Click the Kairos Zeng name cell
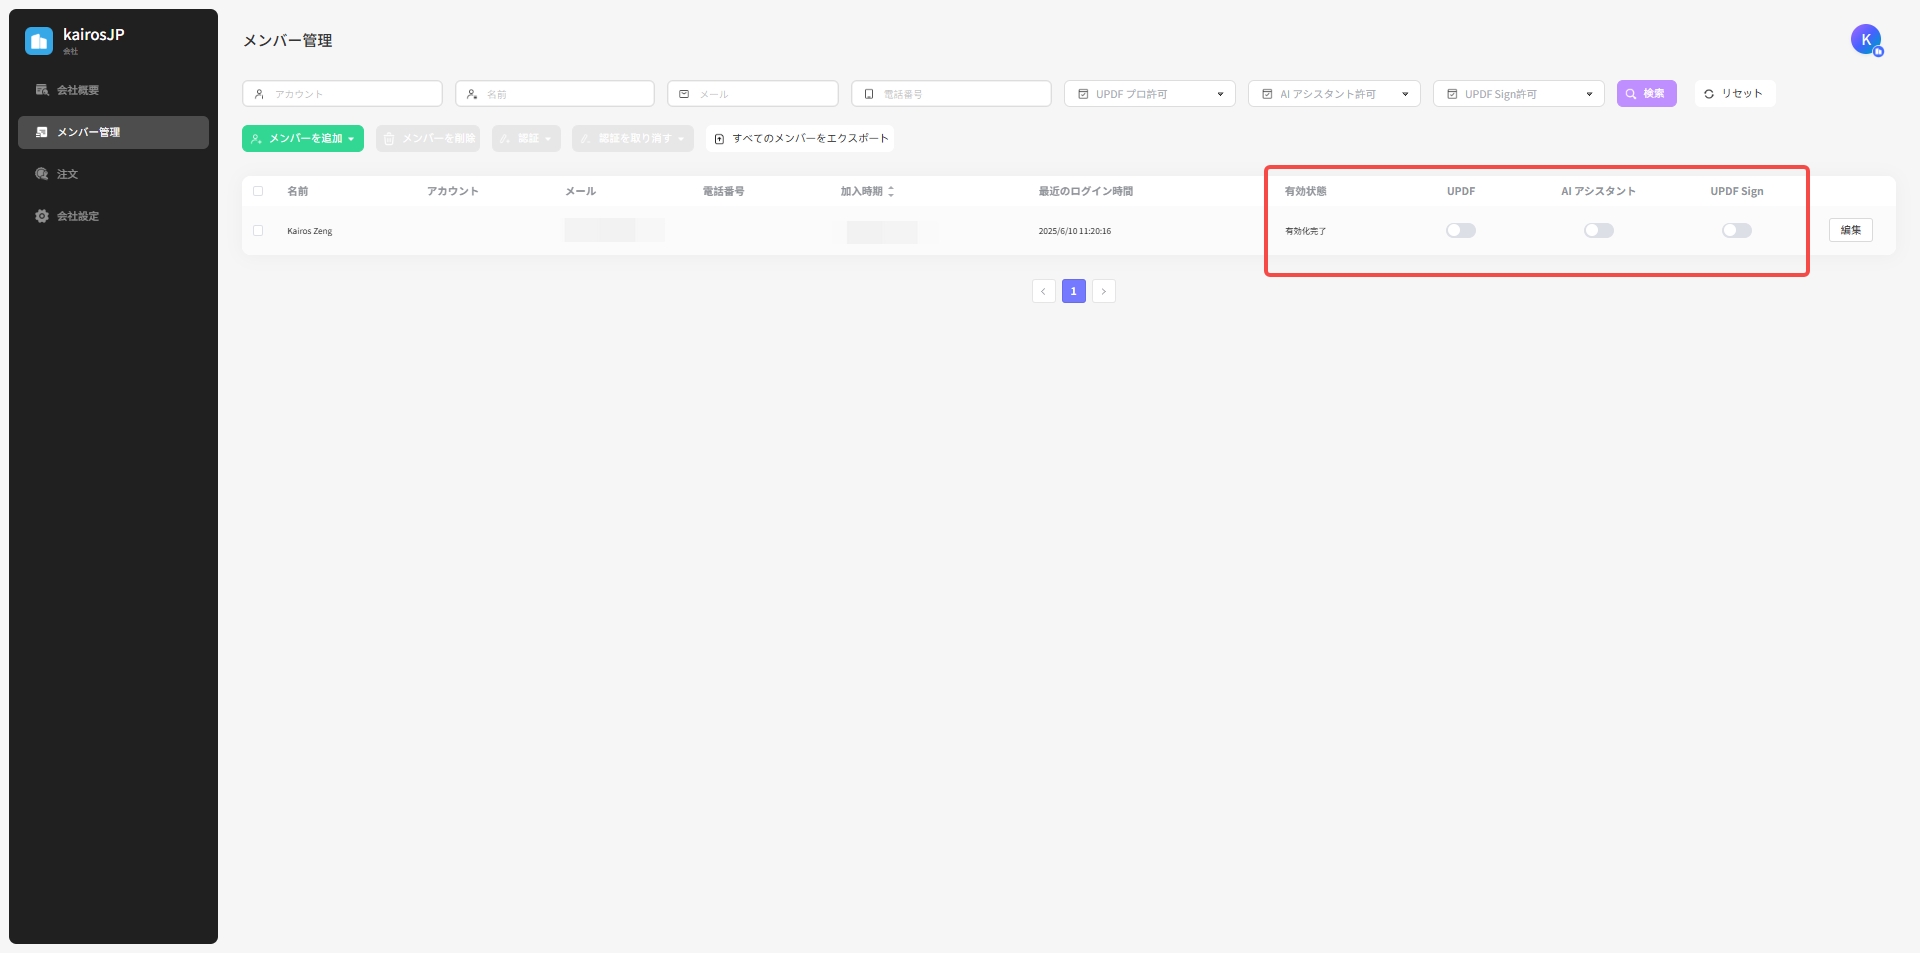 pos(310,231)
